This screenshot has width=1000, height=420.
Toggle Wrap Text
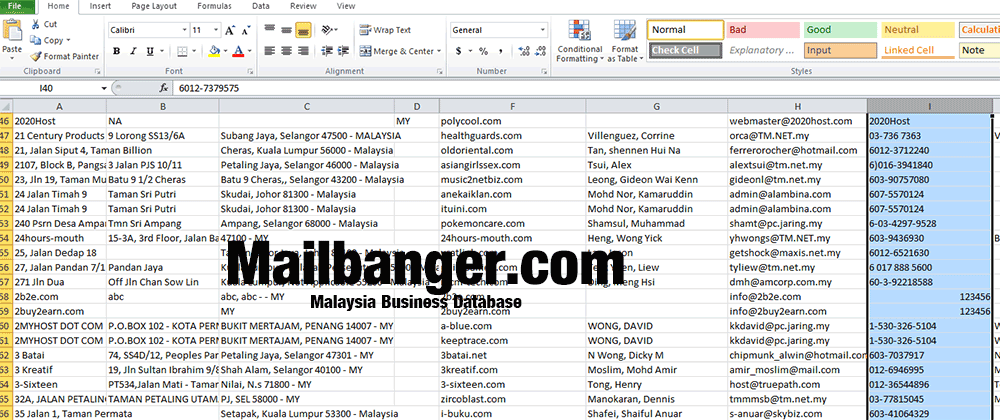(x=385, y=30)
